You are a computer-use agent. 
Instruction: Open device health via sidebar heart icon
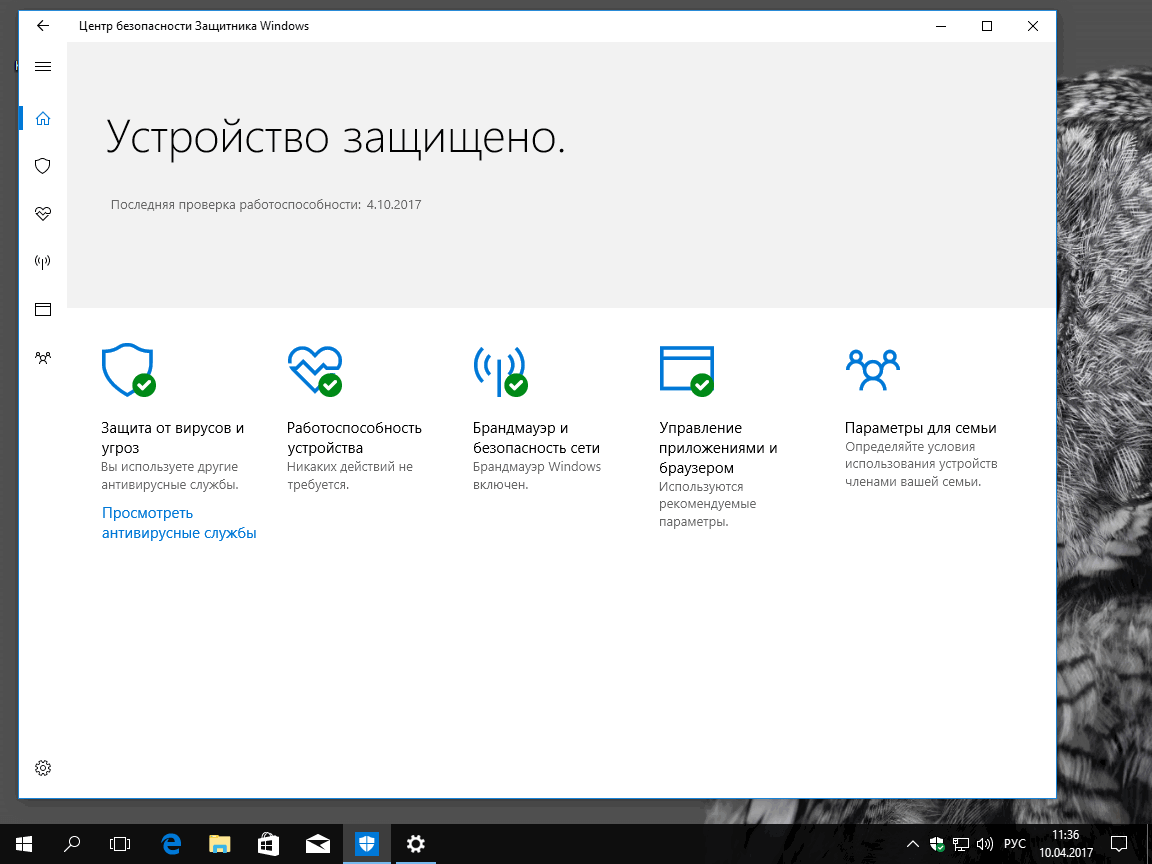pos(42,213)
